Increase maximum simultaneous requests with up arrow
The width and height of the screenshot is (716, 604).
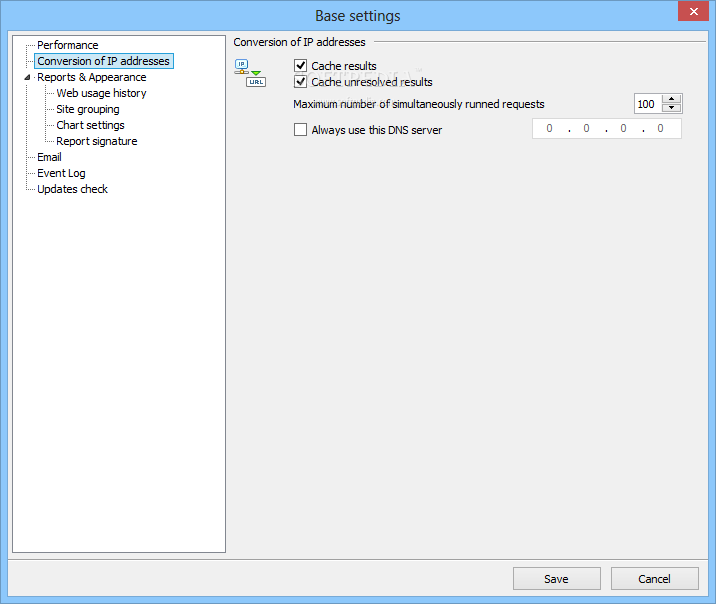[671, 99]
